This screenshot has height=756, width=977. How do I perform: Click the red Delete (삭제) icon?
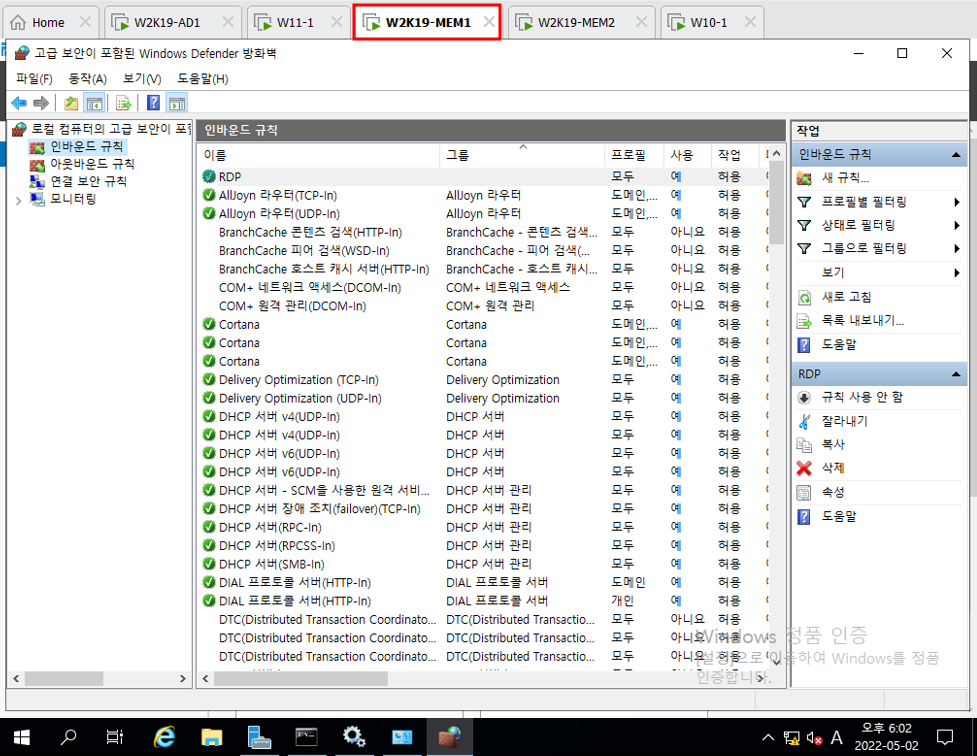(x=804, y=468)
